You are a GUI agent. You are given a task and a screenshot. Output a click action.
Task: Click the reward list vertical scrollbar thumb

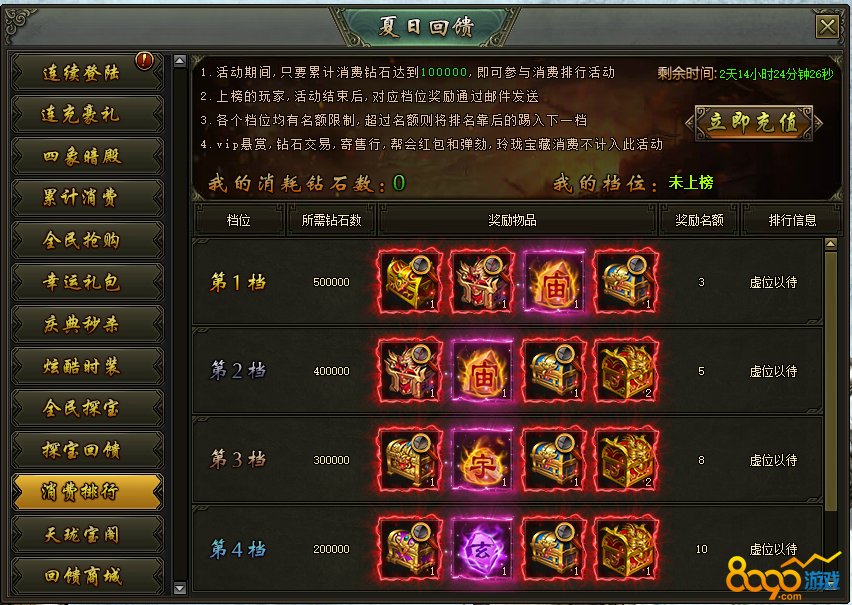tap(830, 381)
